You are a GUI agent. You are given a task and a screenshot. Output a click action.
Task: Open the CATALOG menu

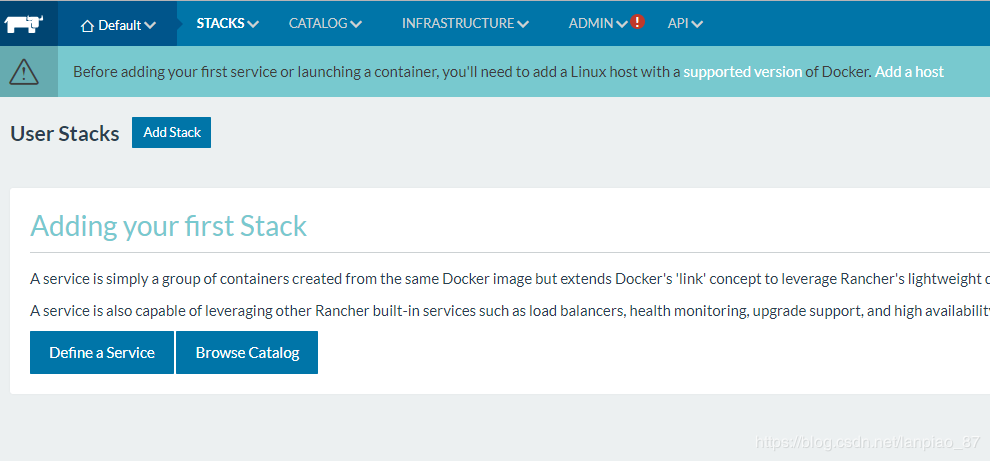click(318, 23)
